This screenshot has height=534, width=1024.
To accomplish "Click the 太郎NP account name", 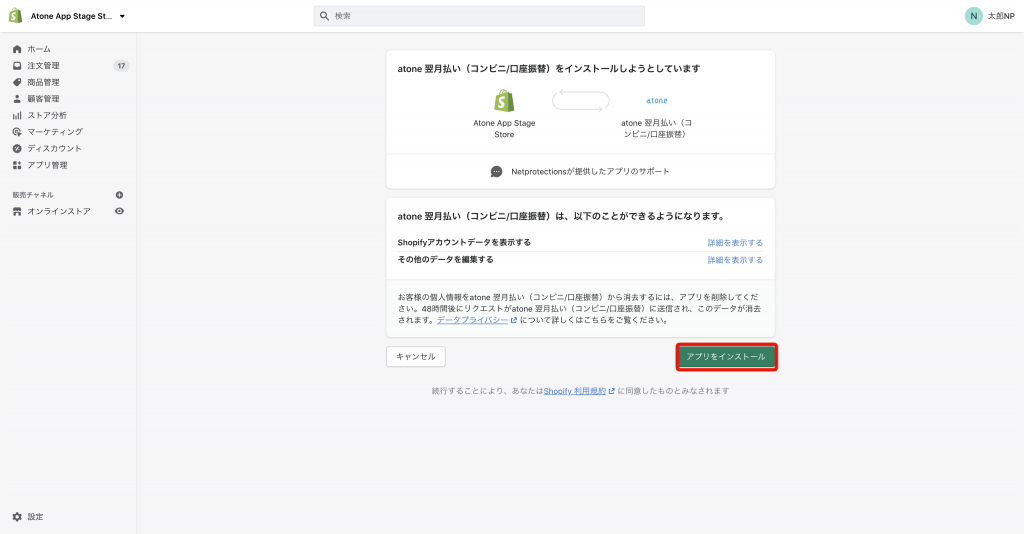I will pos(1001,16).
